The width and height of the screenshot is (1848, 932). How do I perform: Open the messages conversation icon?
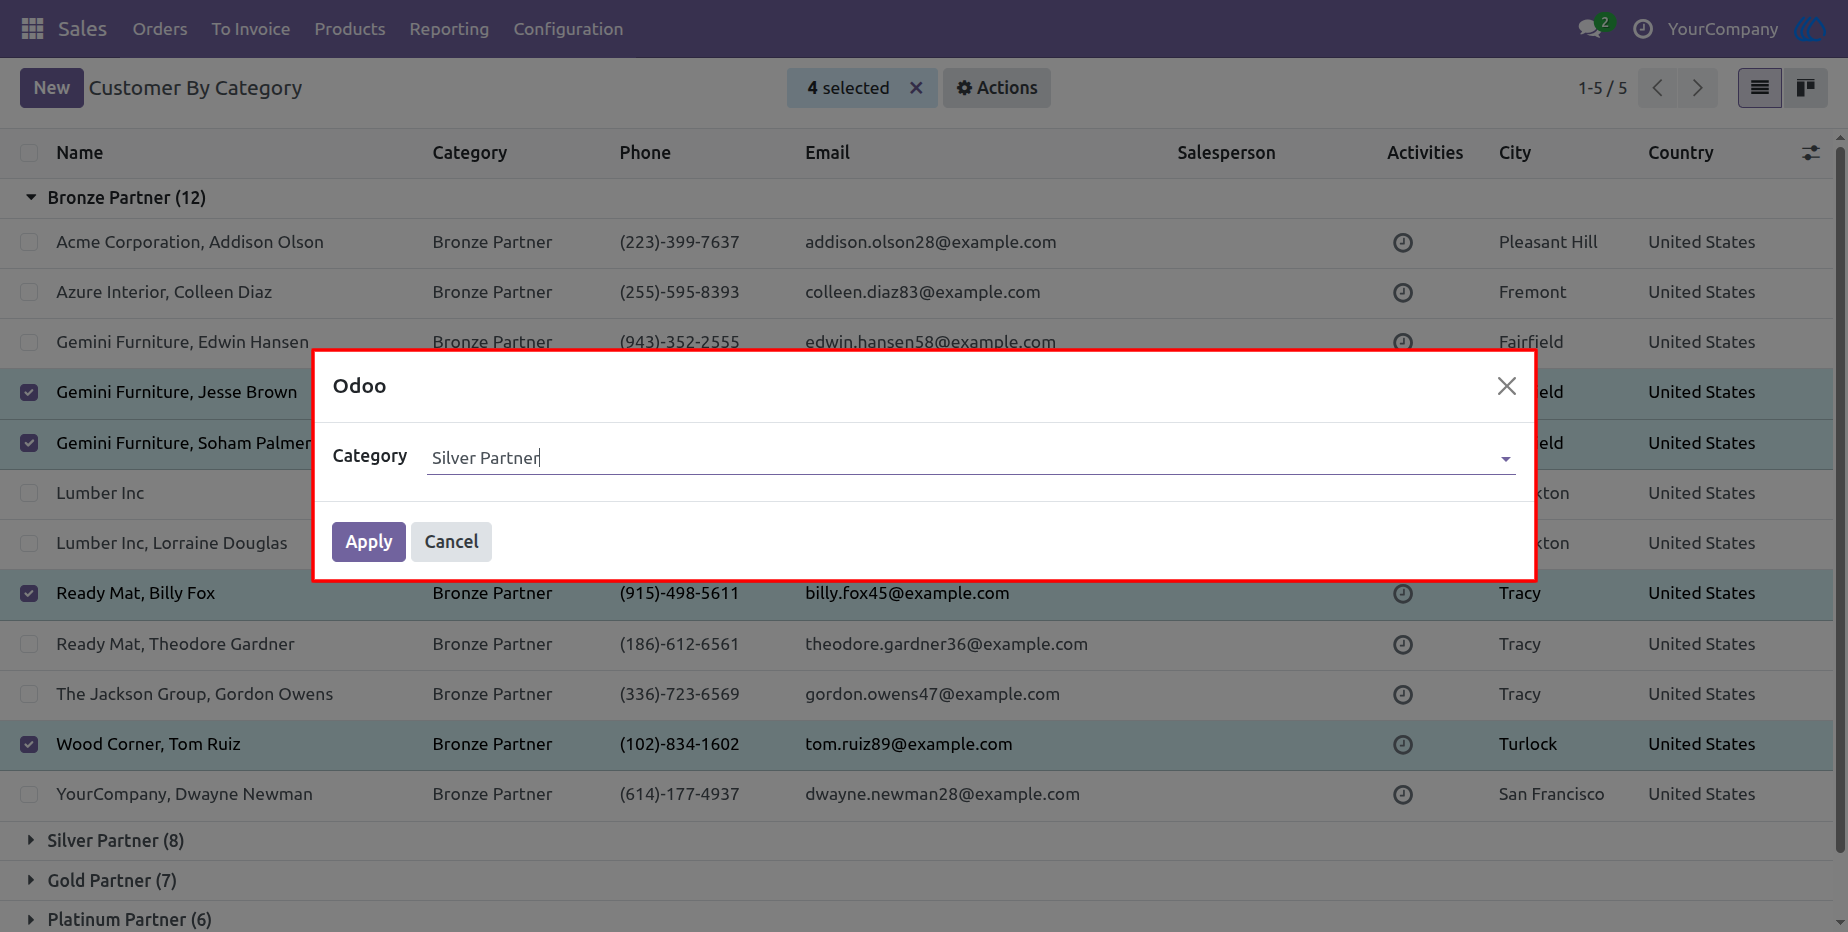[x=1589, y=29]
